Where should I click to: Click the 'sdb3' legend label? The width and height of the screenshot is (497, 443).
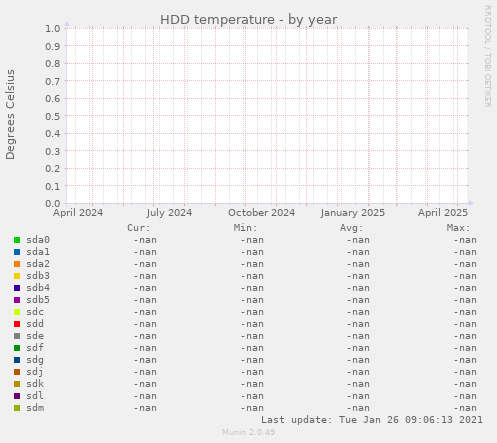38,276
